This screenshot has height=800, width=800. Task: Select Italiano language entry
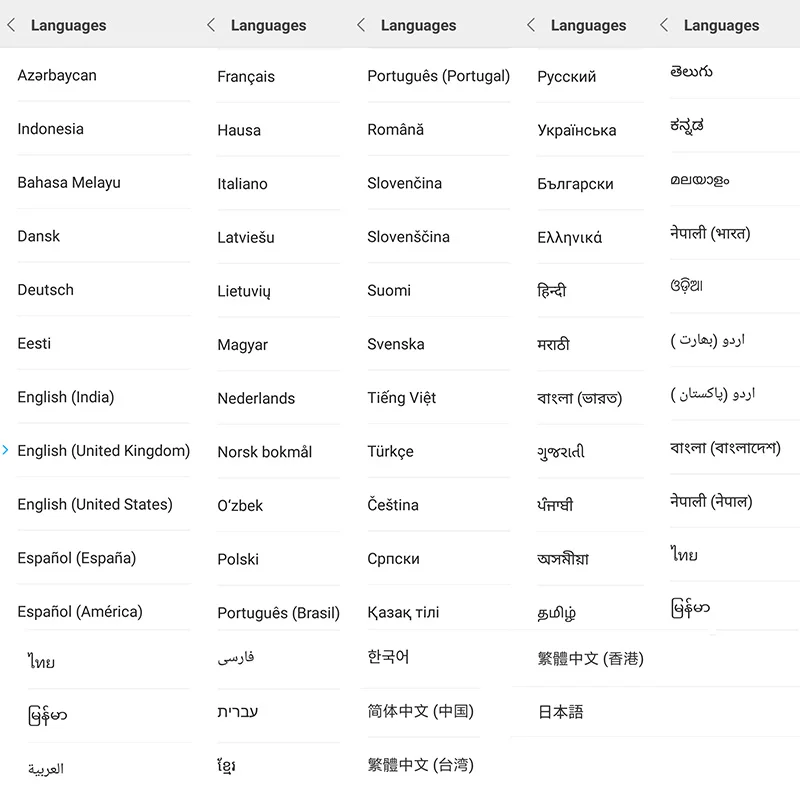click(243, 184)
